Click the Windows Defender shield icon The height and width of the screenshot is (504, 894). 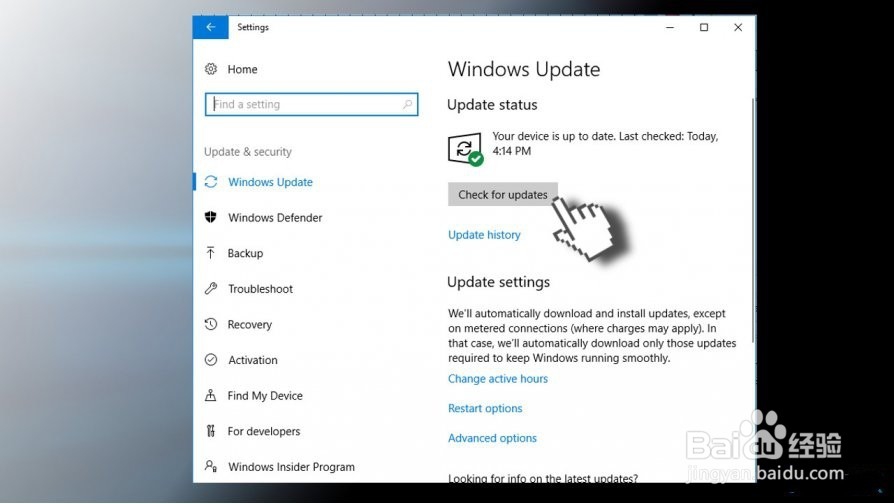pyautogui.click(x=211, y=217)
